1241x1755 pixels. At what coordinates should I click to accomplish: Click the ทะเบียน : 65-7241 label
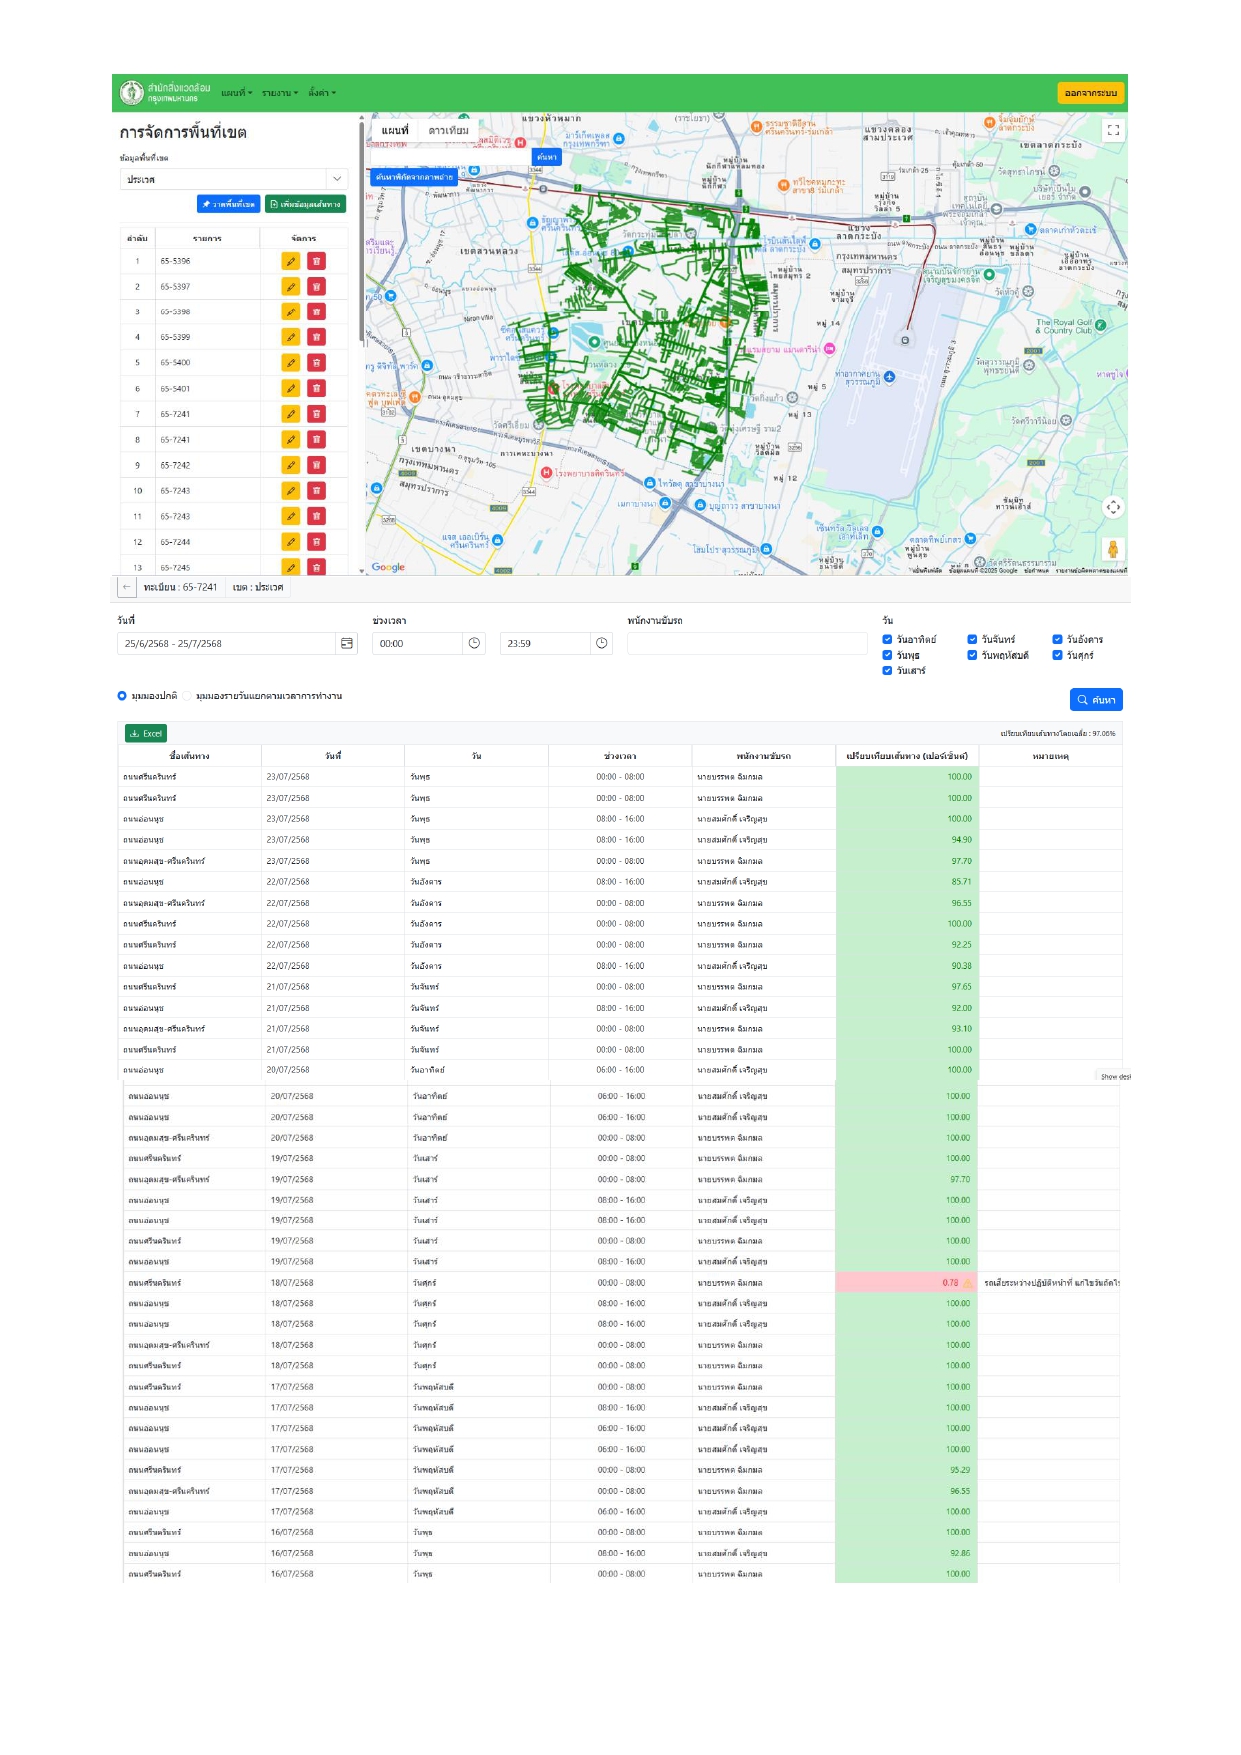[180, 587]
